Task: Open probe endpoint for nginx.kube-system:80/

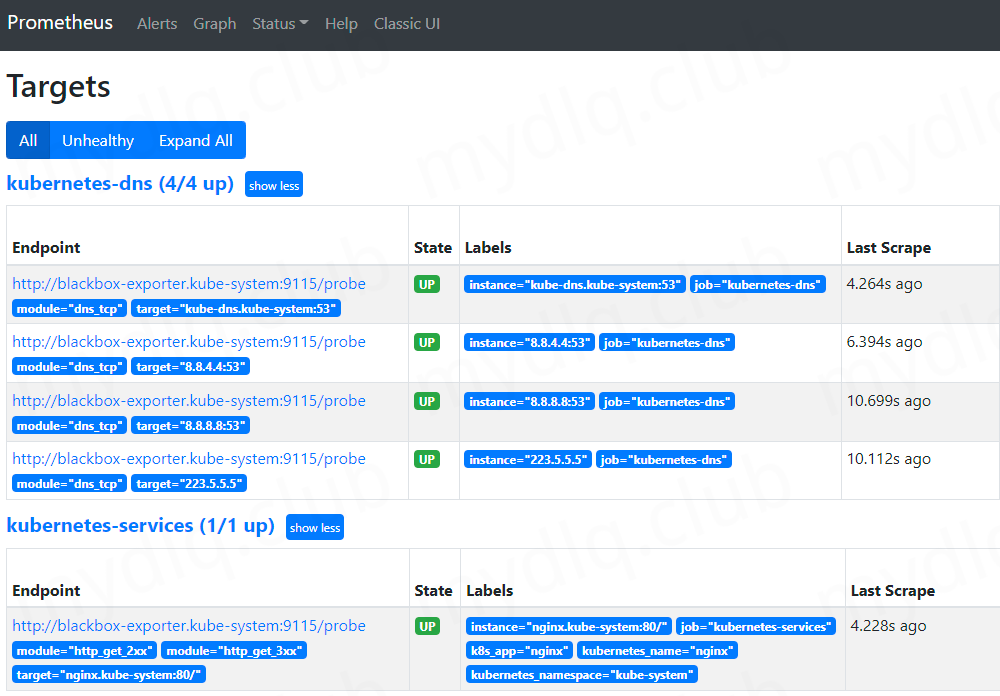Action: 189,626
